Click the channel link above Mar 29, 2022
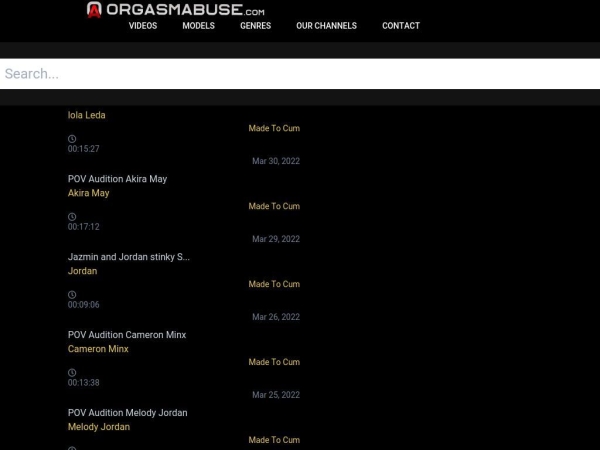 point(274,206)
